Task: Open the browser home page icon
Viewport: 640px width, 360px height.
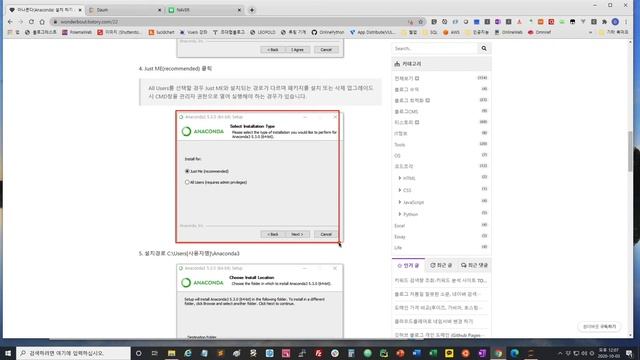Action: (x=42, y=22)
